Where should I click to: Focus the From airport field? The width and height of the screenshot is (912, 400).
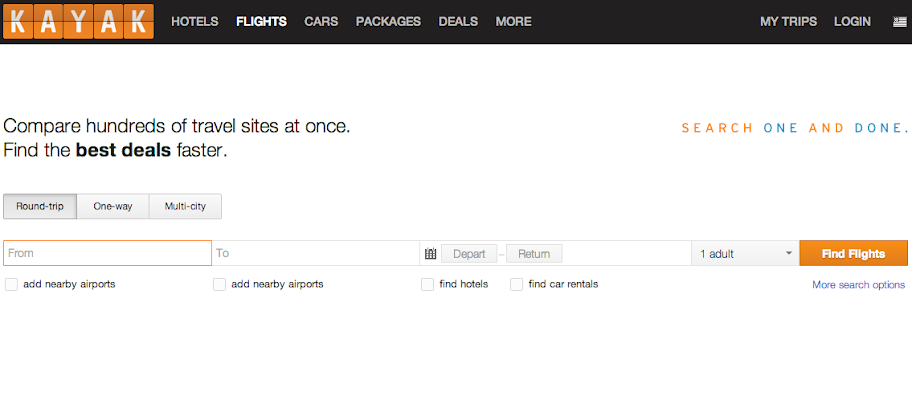point(108,253)
